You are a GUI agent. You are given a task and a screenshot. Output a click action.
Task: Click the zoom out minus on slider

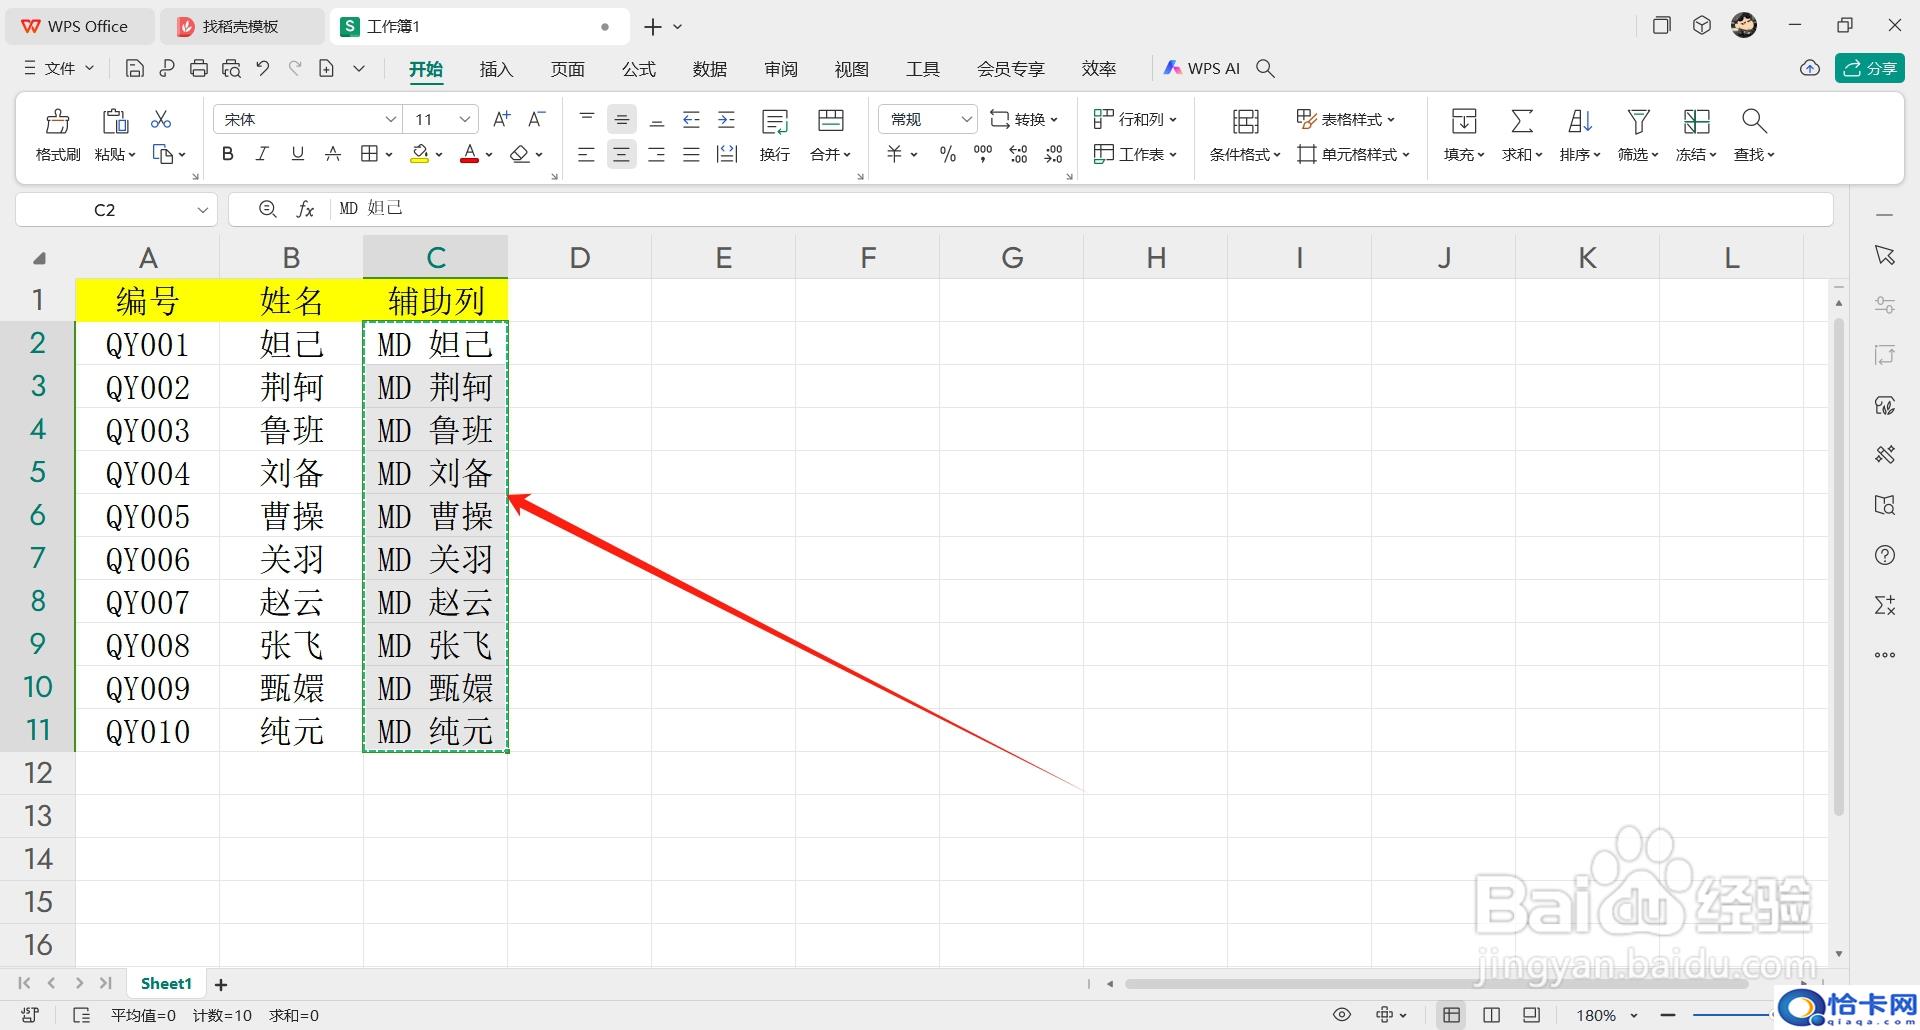[1667, 1015]
